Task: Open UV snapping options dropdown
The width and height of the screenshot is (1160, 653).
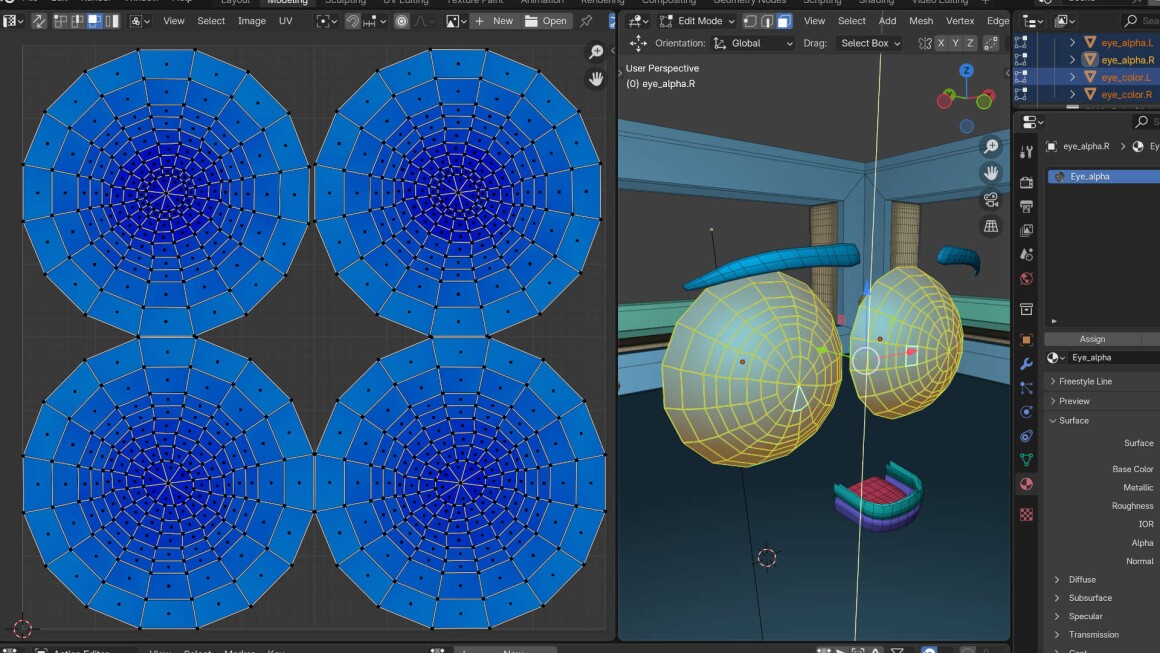Action: (x=374, y=21)
